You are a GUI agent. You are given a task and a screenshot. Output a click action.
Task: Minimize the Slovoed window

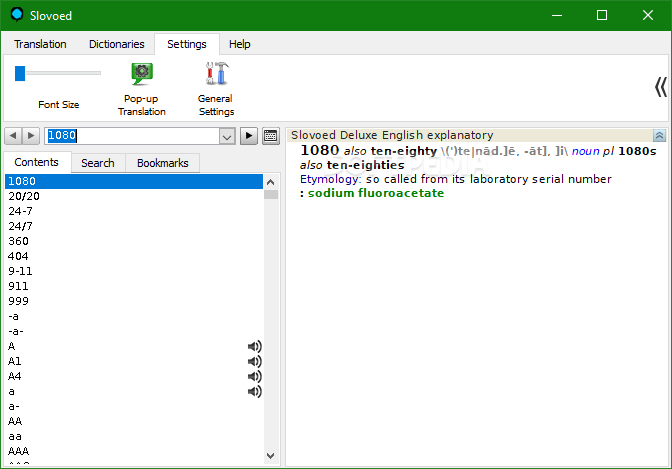pos(557,15)
